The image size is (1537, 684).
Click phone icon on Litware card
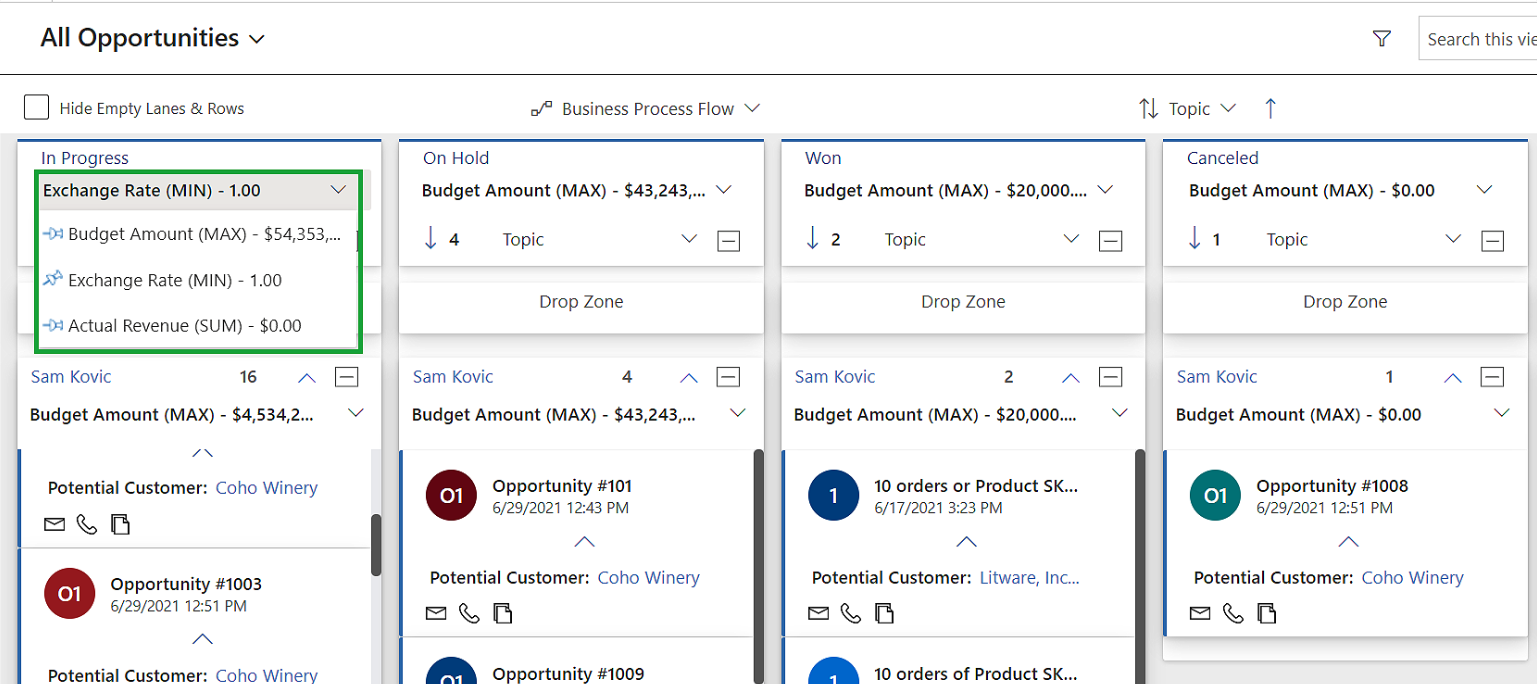pos(851,613)
